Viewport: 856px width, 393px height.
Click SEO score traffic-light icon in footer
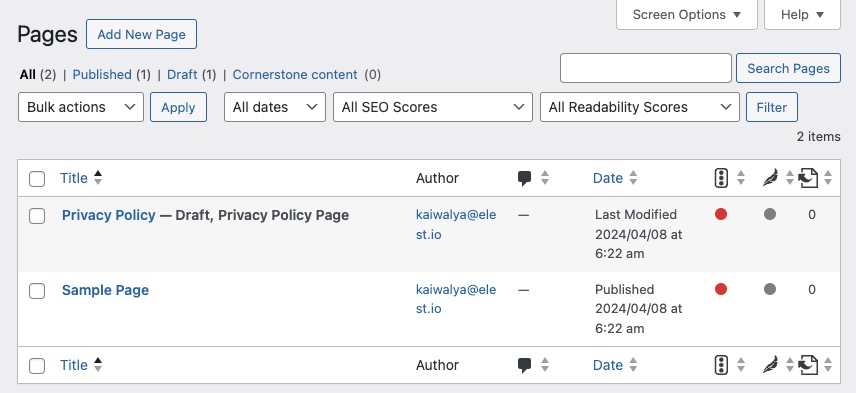[x=721, y=365]
